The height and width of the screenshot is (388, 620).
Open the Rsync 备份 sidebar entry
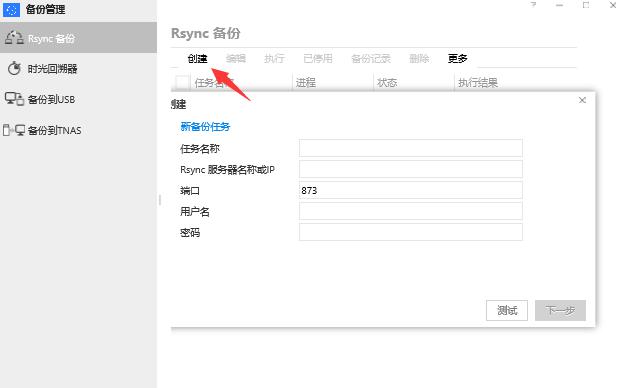(x=78, y=38)
